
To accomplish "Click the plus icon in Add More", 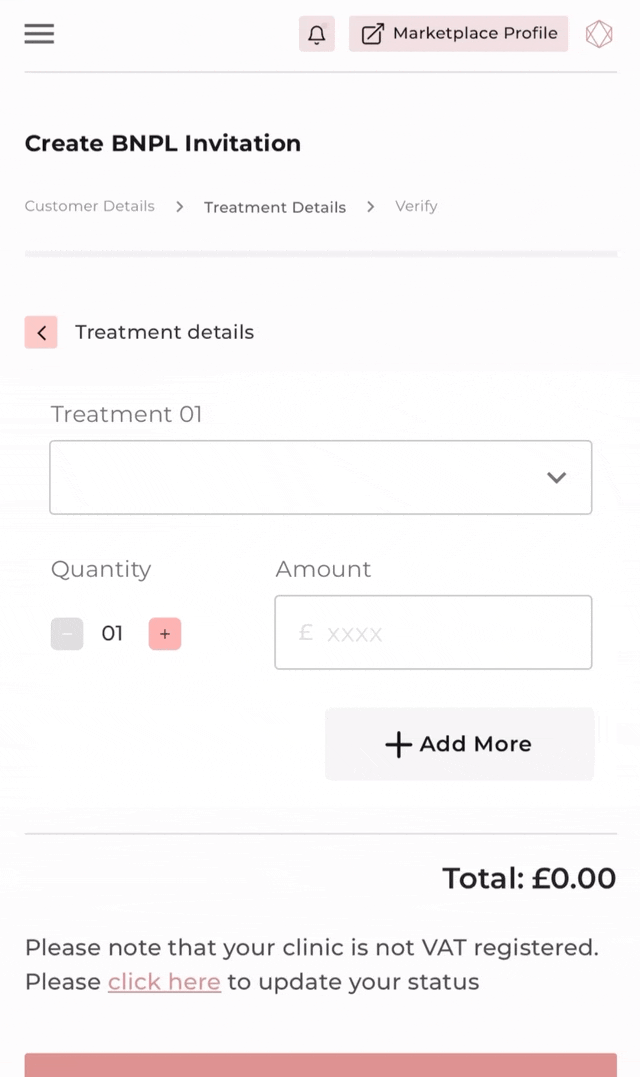I will click(398, 745).
